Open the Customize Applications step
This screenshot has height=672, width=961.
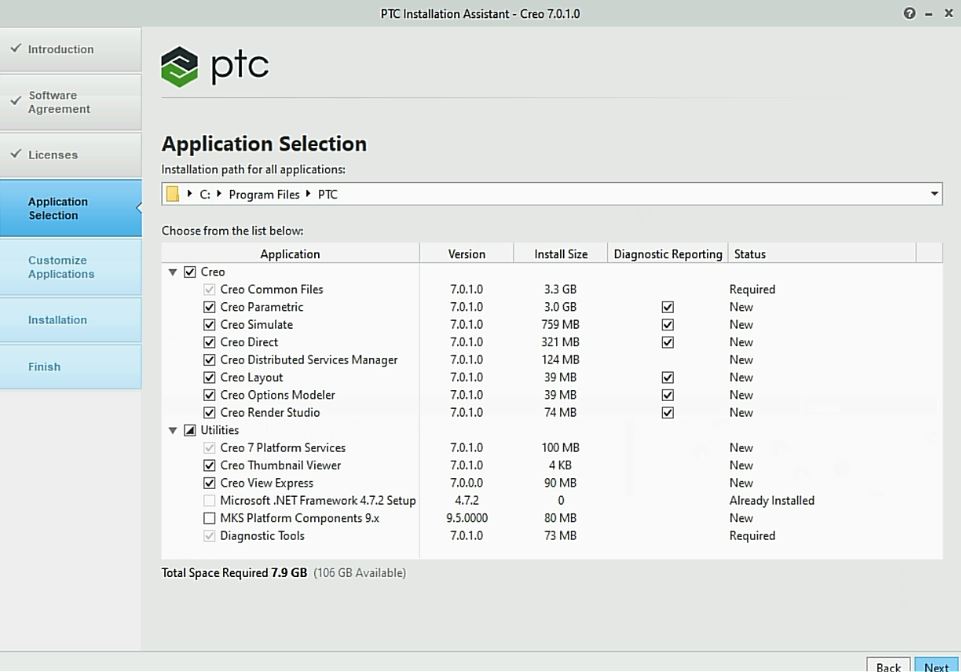[x=70, y=267]
